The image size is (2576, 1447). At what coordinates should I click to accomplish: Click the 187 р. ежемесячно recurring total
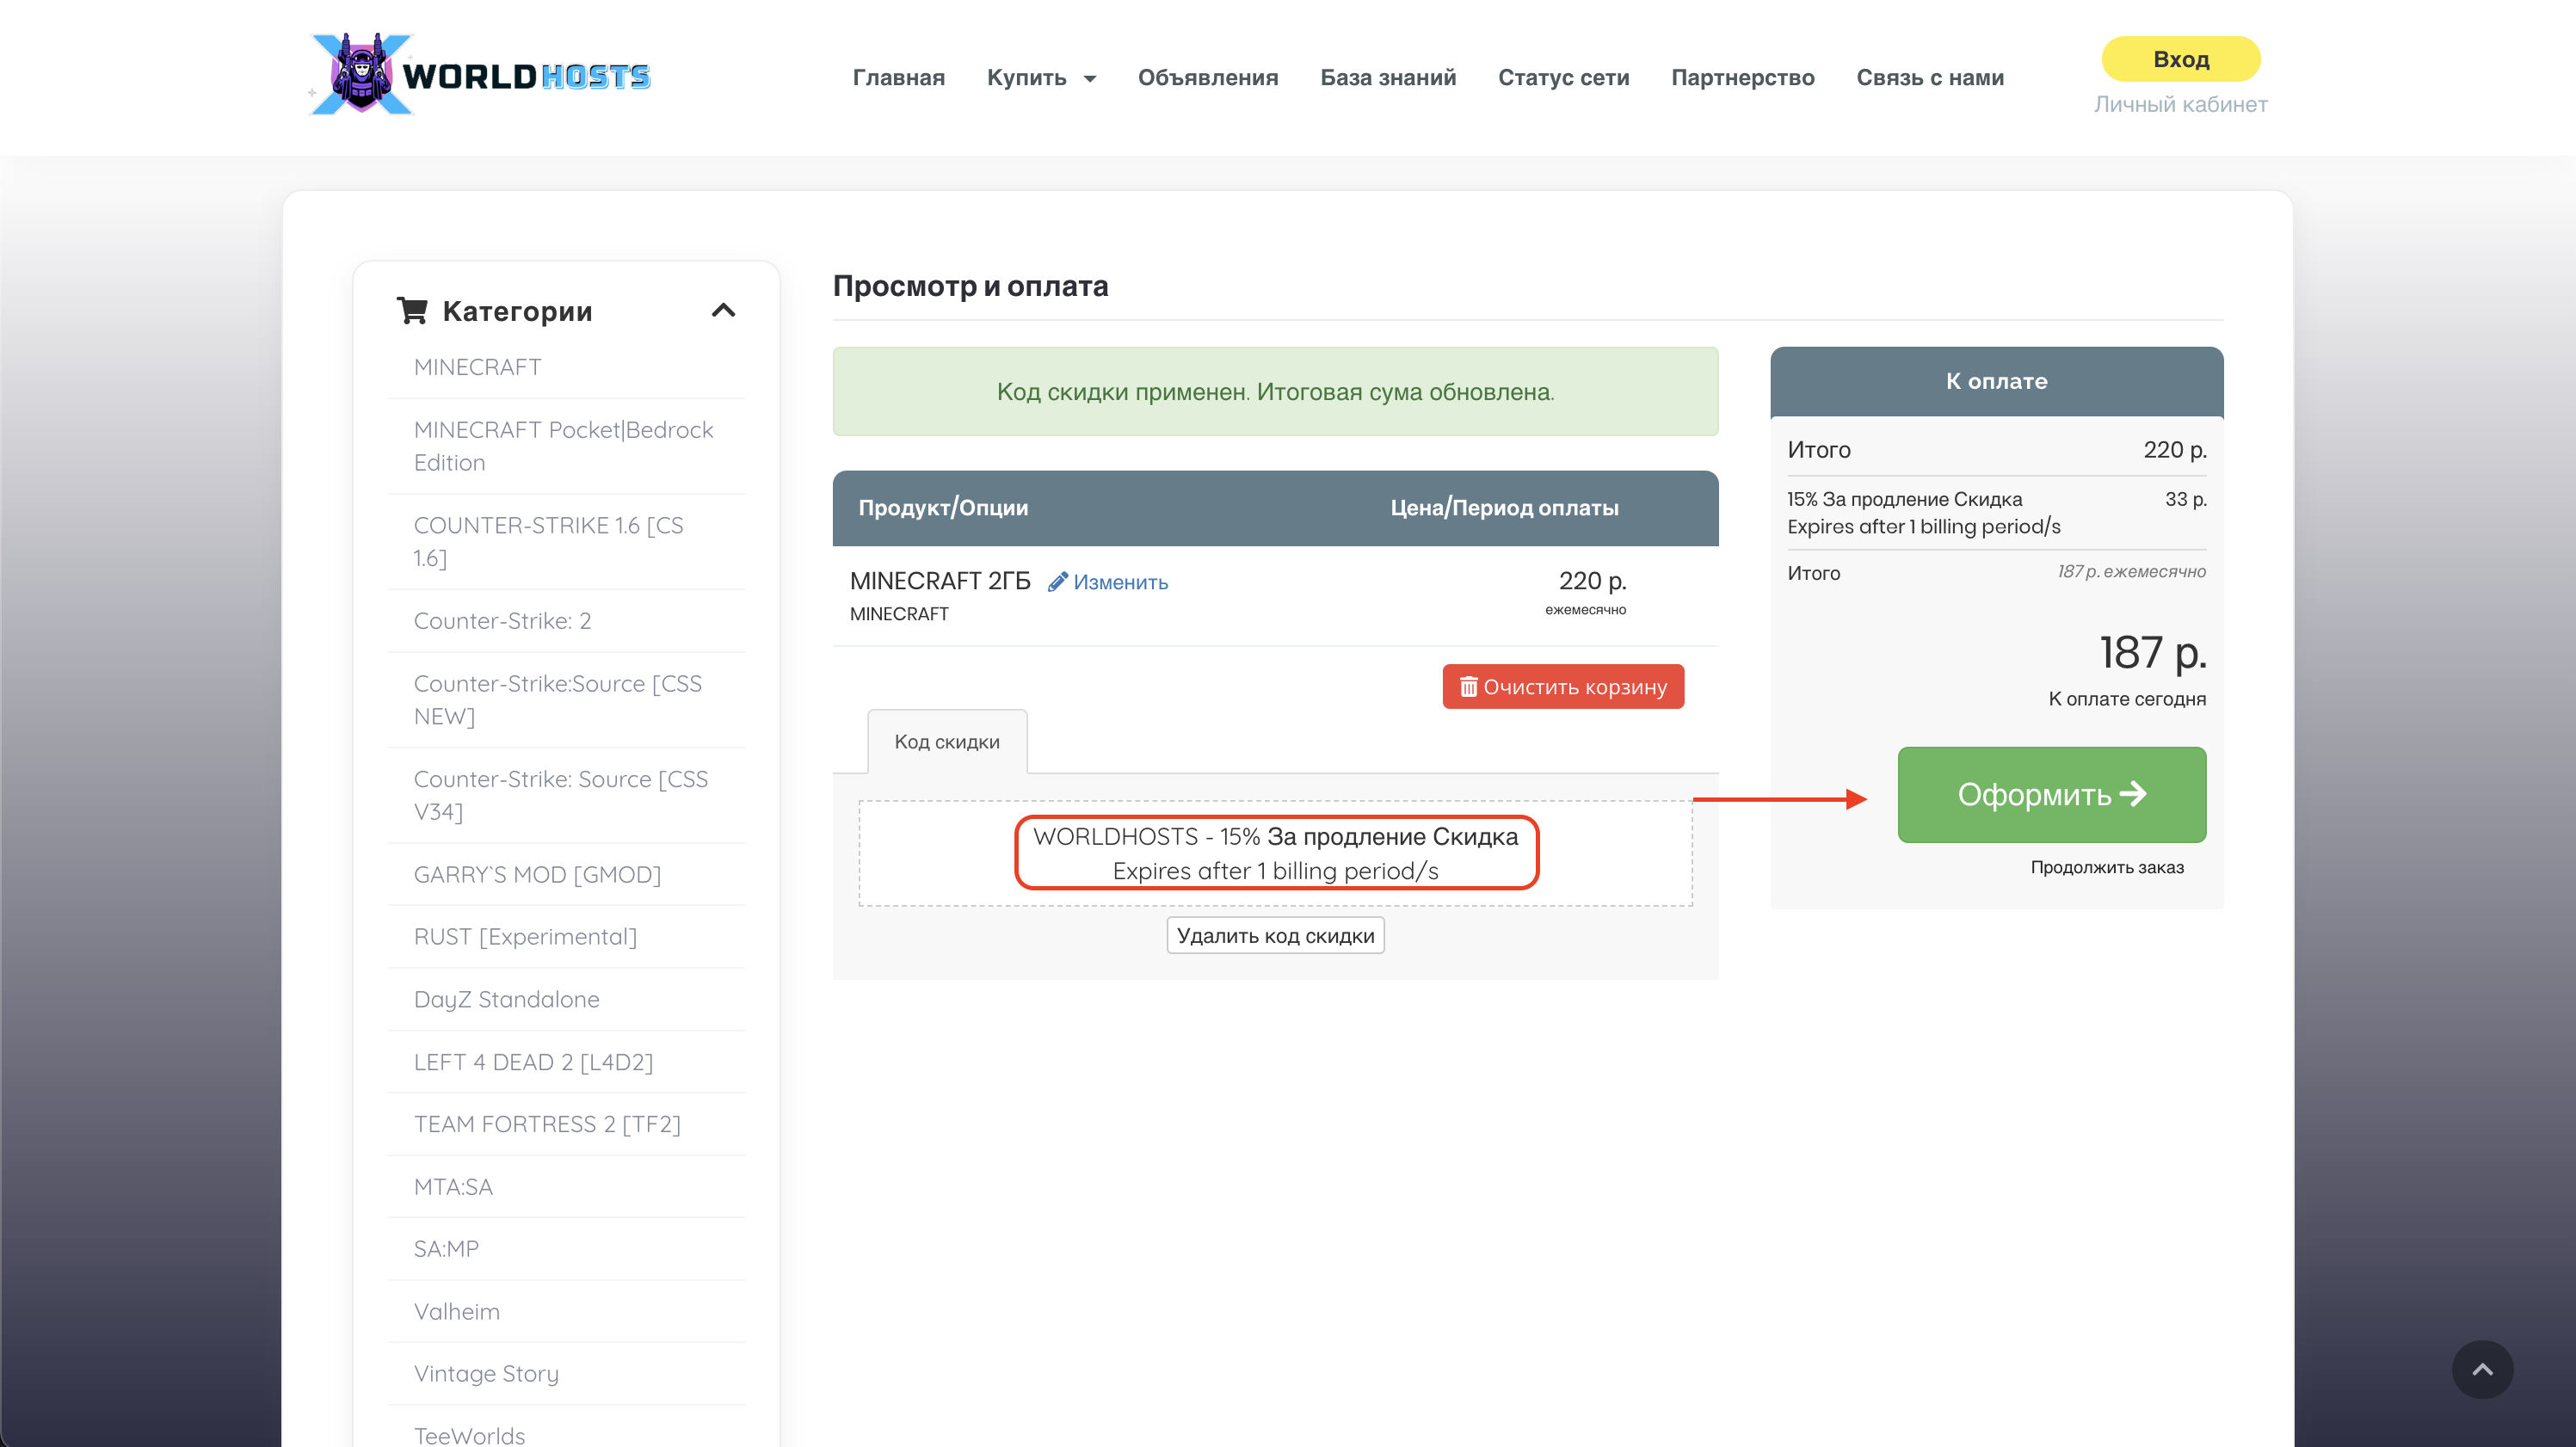[2131, 572]
